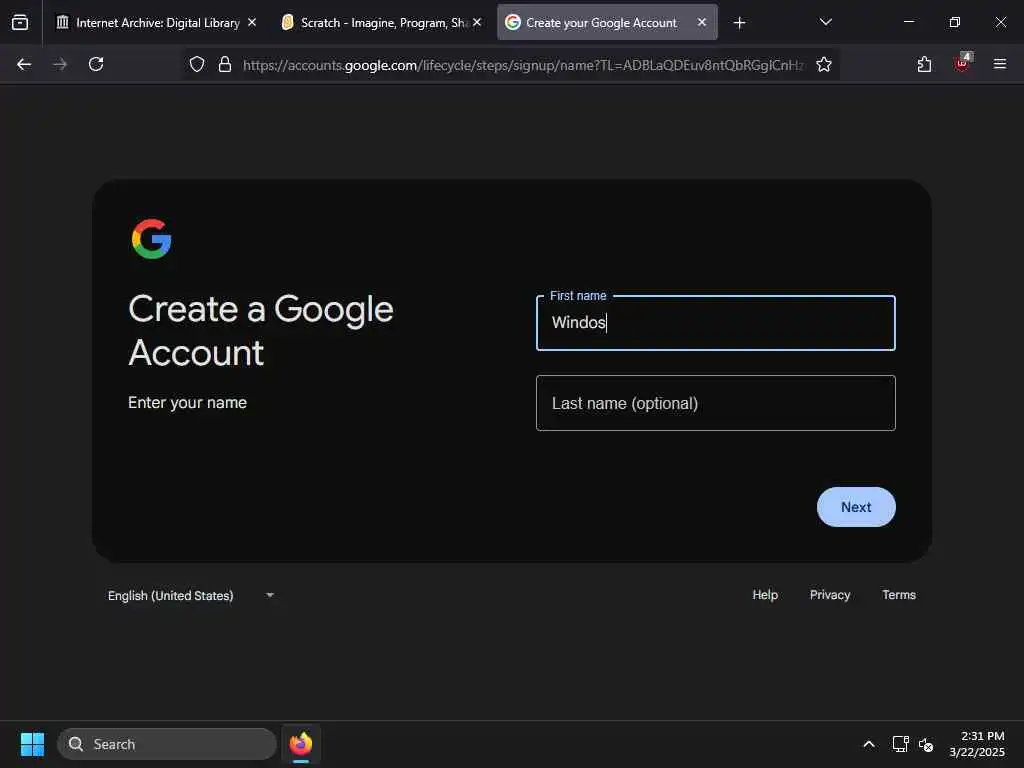Open the clock and date panel
Image resolution: width=1024 pixels, height=768 pixels.
976,744
